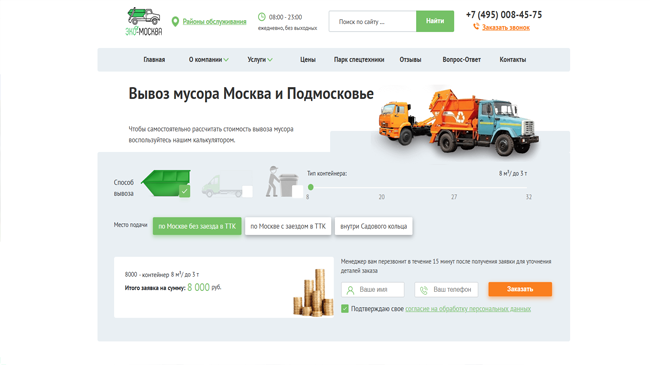Viewport: 650px width, 365px height.
Task: Click the phone number +7 (495) 008-45-75
Action: point(504,15)
